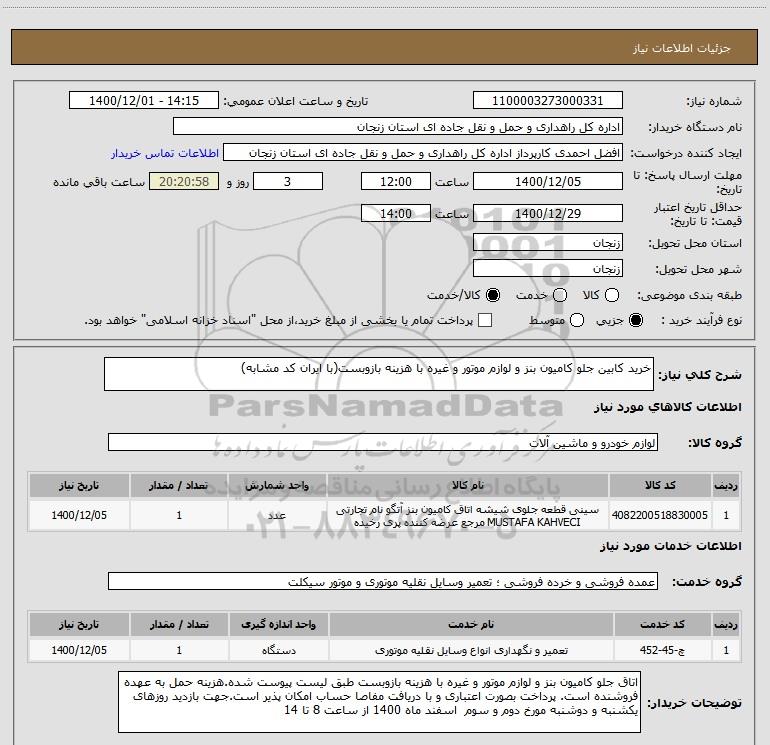Click the واحد شمارش column header
Viewport: 770px width, 745px height.
(277, 485)
